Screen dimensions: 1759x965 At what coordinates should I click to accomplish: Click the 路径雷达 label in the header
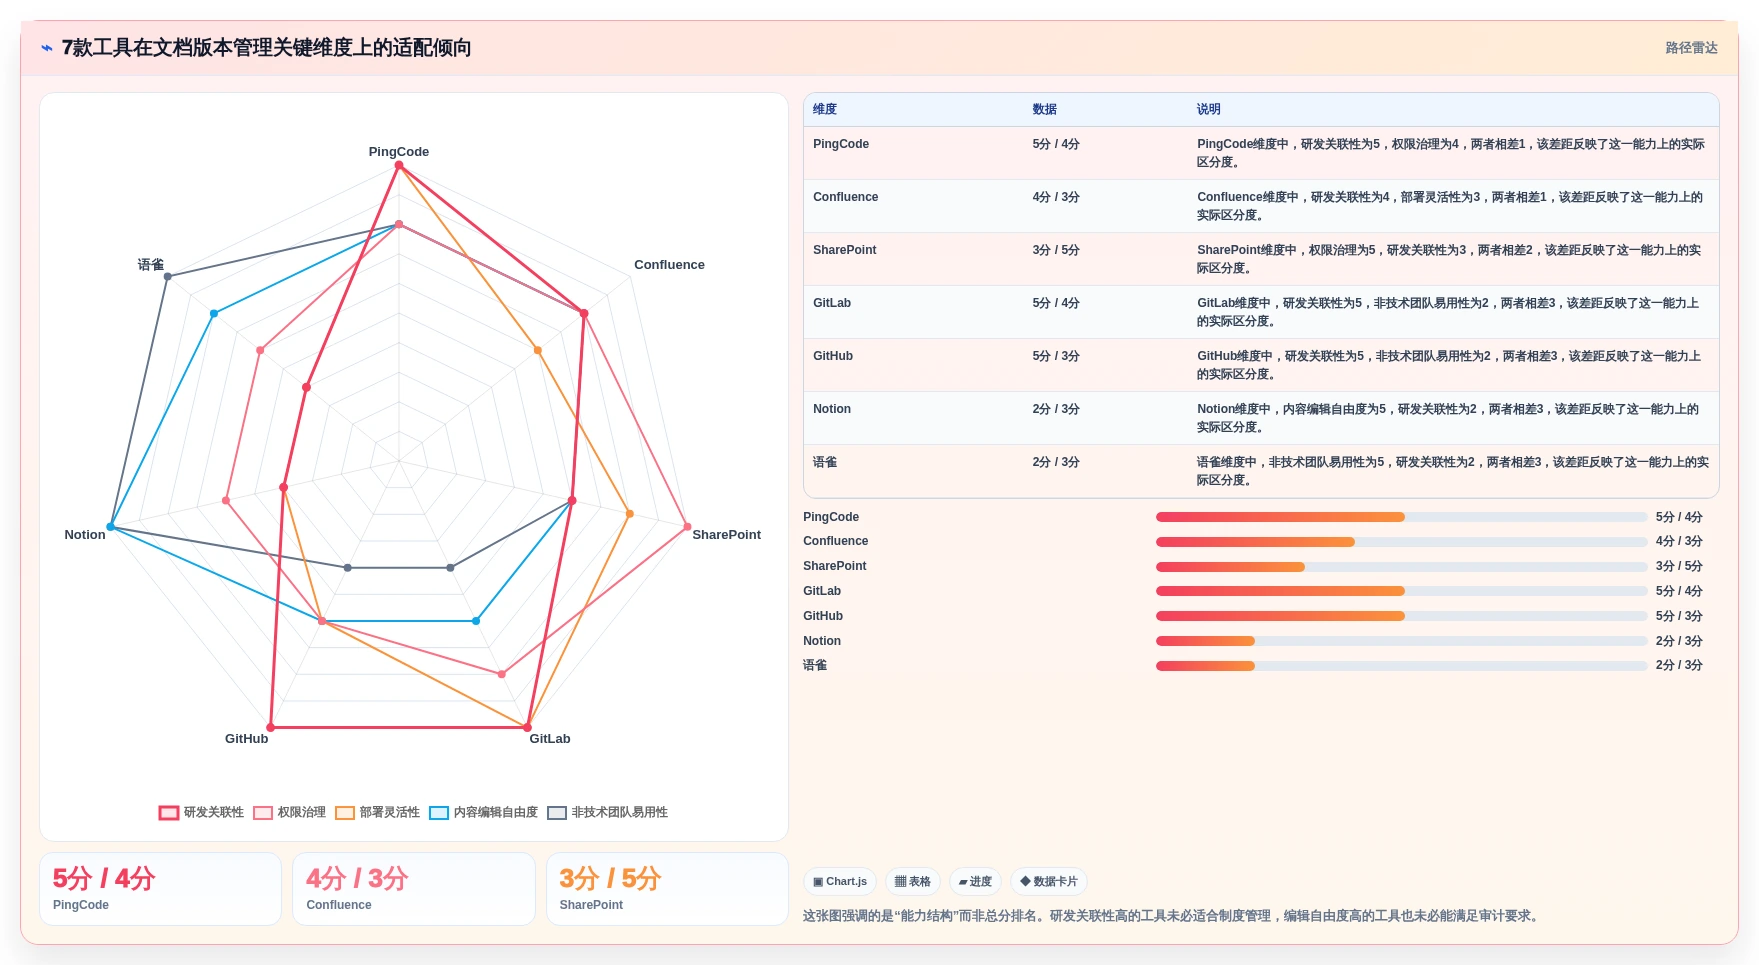click(1691, 48)
